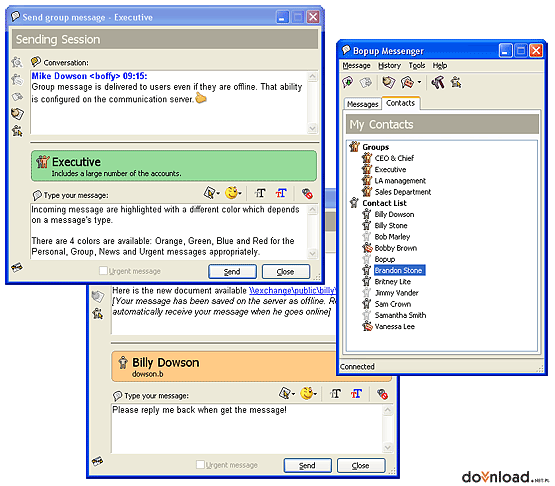
Task: Click the first new message icon in Bopup Messenger toolbar
Action: pyautogui.click(x=348, y=82)
